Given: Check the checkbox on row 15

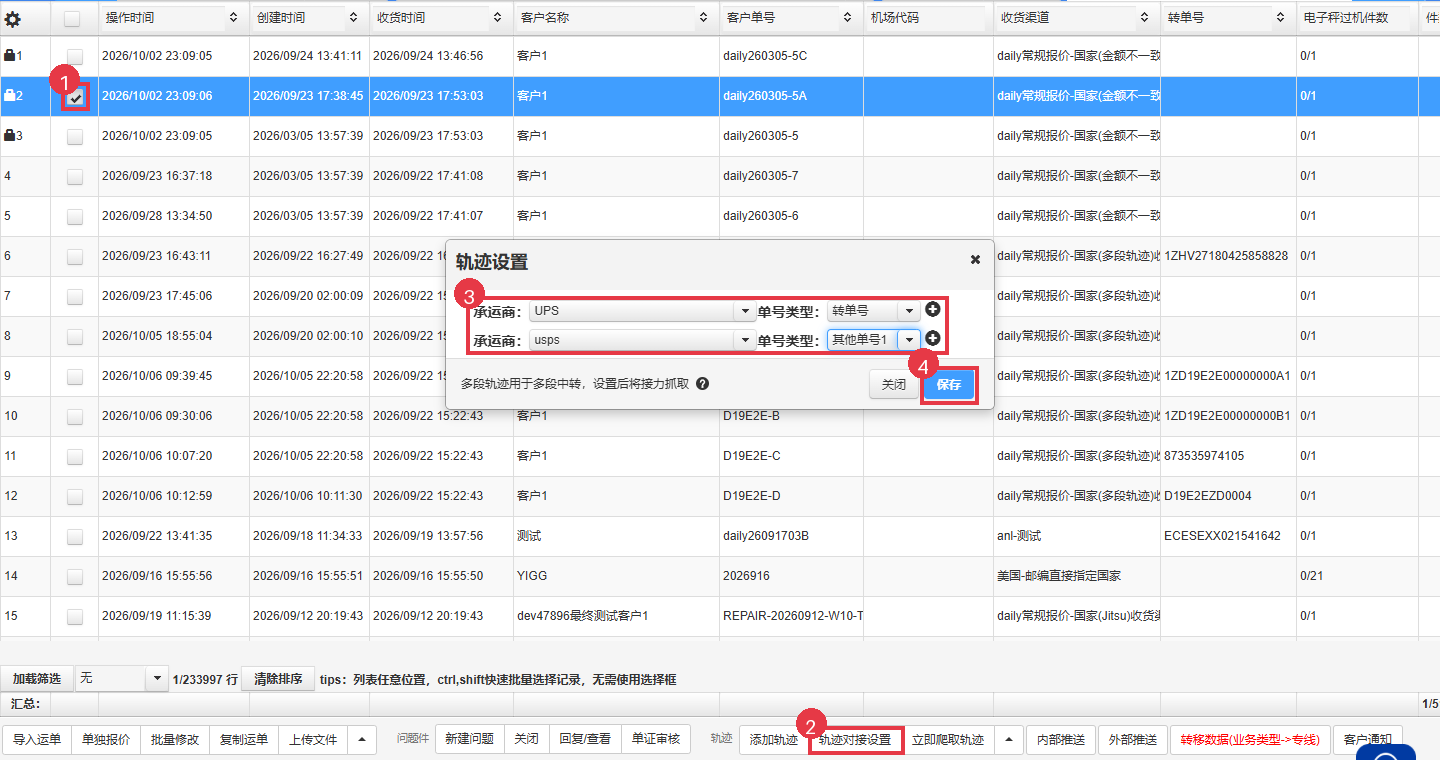Looking at the screenshot, I should click(x=75, y=616).
